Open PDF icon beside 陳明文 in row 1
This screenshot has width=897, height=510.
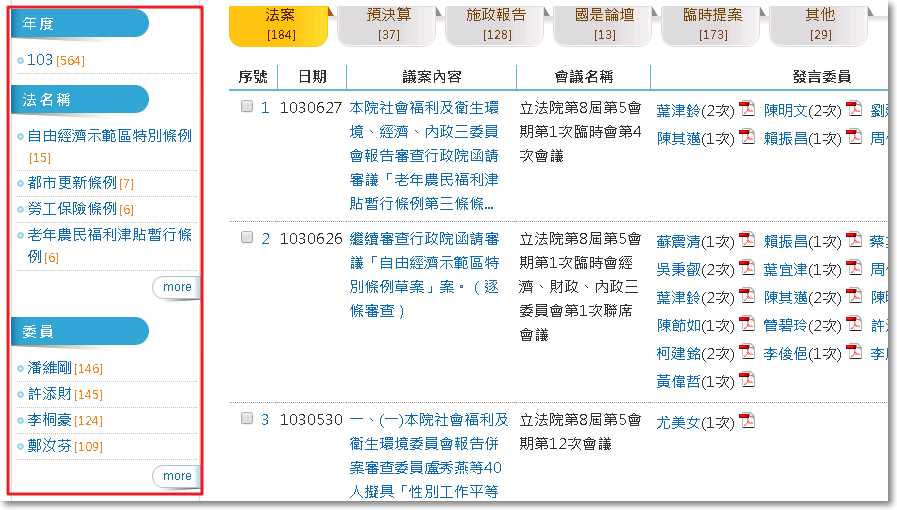point(854,109)
